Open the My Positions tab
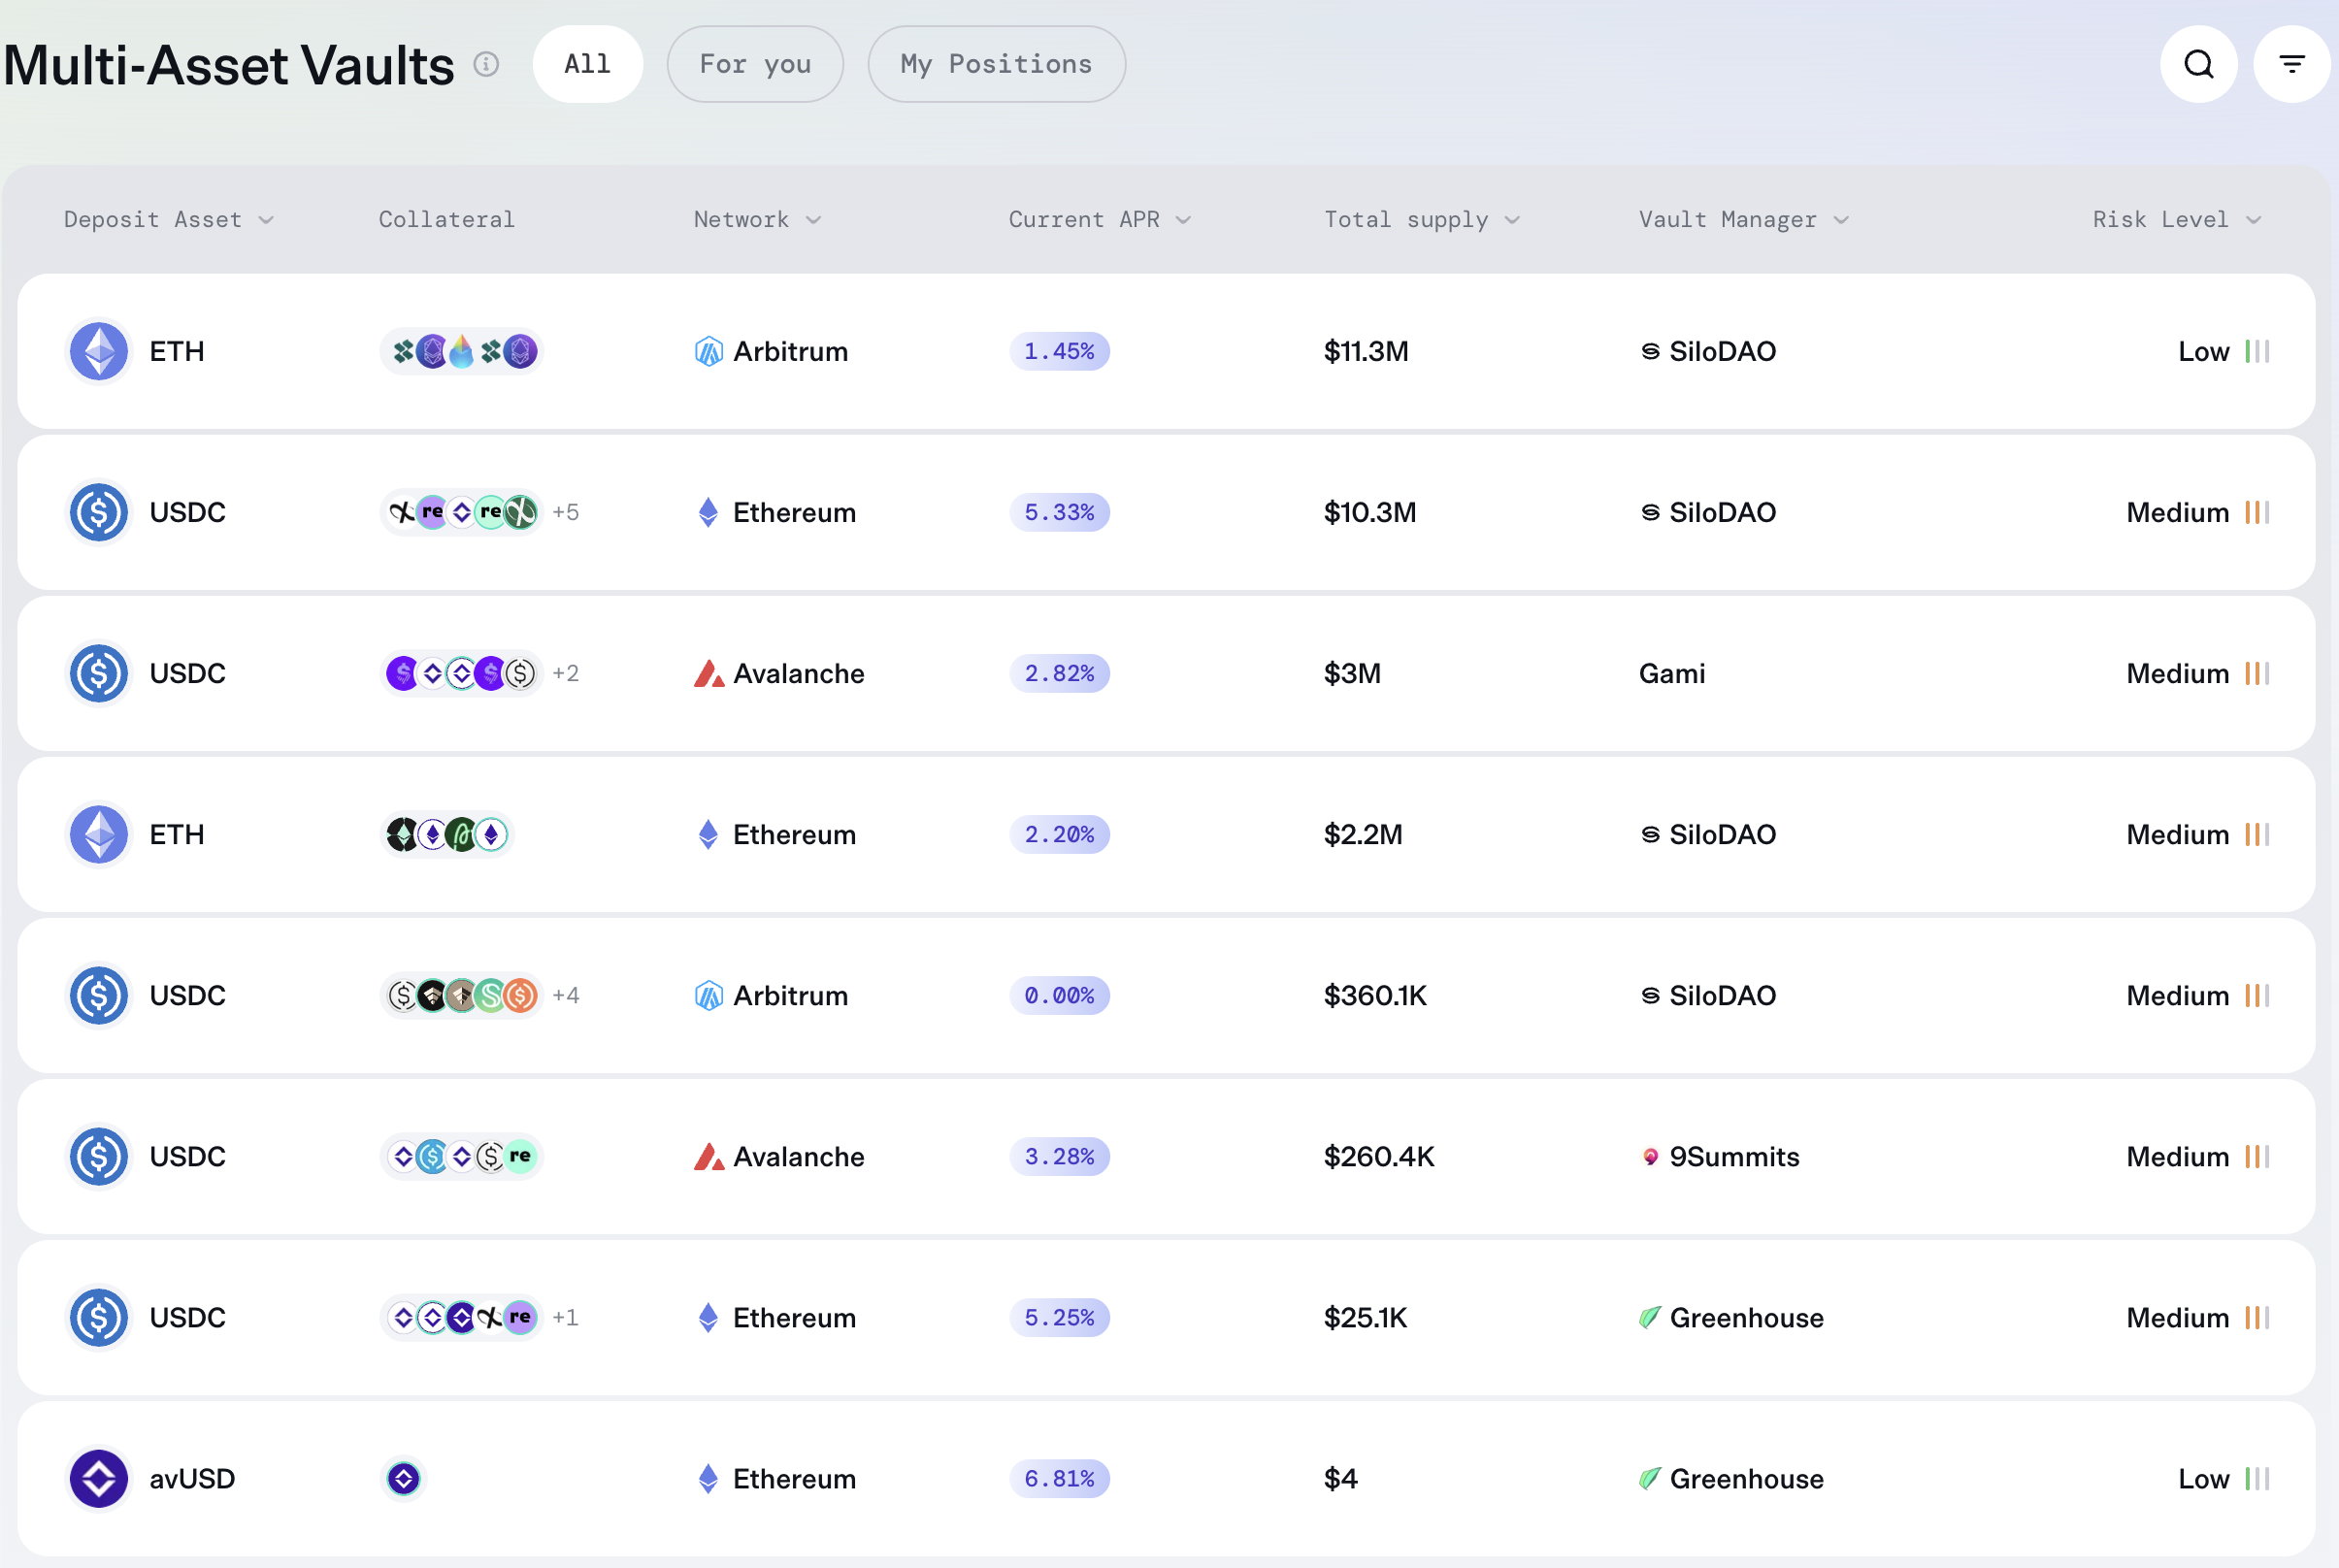Screen dimensions: 2339x1568 click(996, 63)
